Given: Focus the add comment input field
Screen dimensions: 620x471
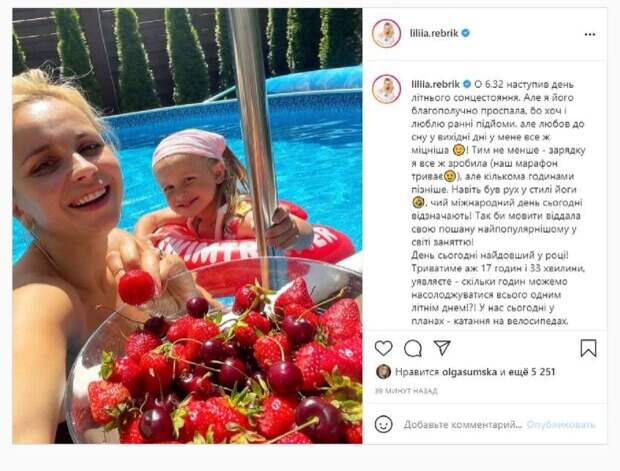Looking at the screenshot, I should [x=463, y=425].
